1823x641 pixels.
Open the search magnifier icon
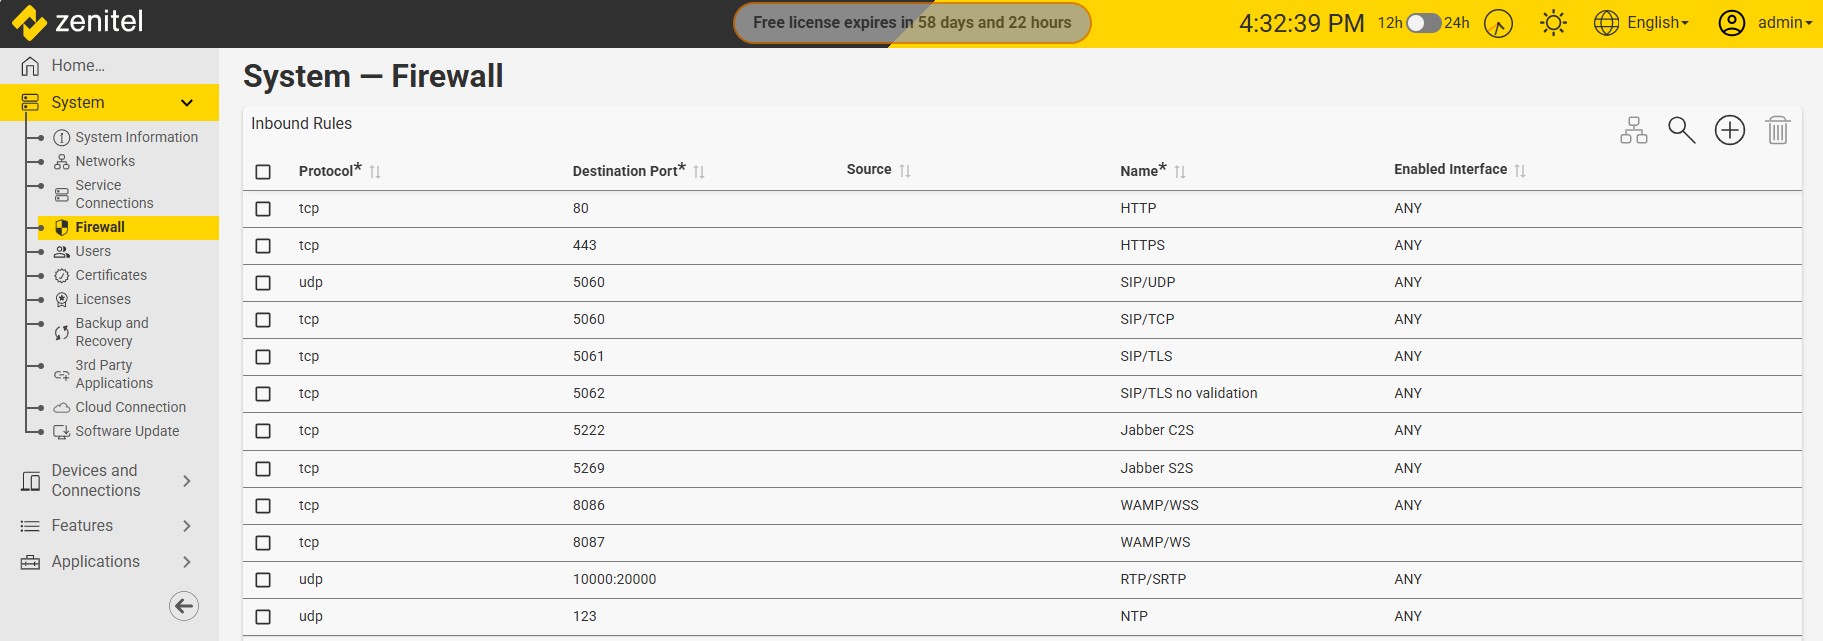[1681, 130]
